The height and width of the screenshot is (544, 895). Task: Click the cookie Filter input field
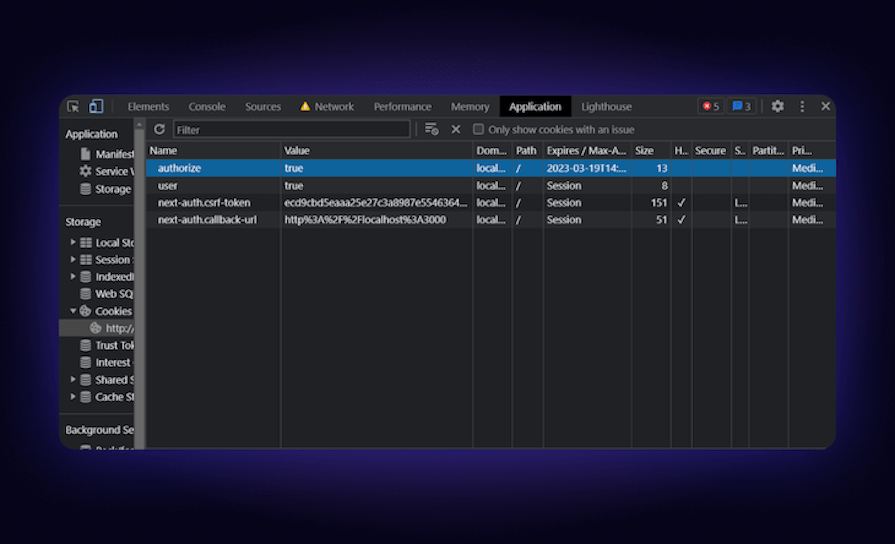coord(291,129)
